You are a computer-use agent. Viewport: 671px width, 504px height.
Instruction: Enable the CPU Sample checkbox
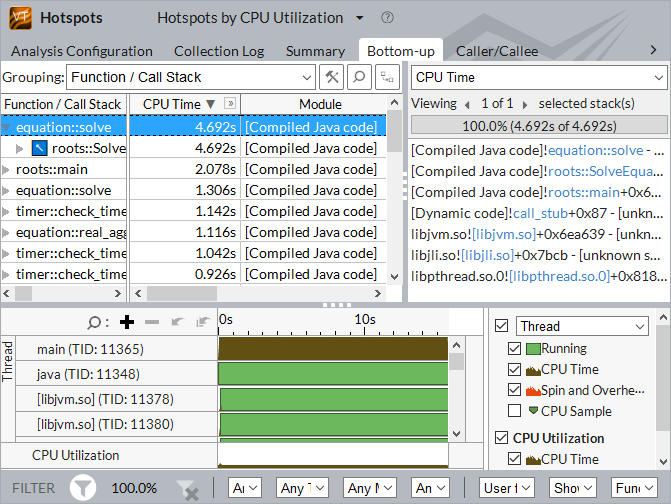coord(514,411)
